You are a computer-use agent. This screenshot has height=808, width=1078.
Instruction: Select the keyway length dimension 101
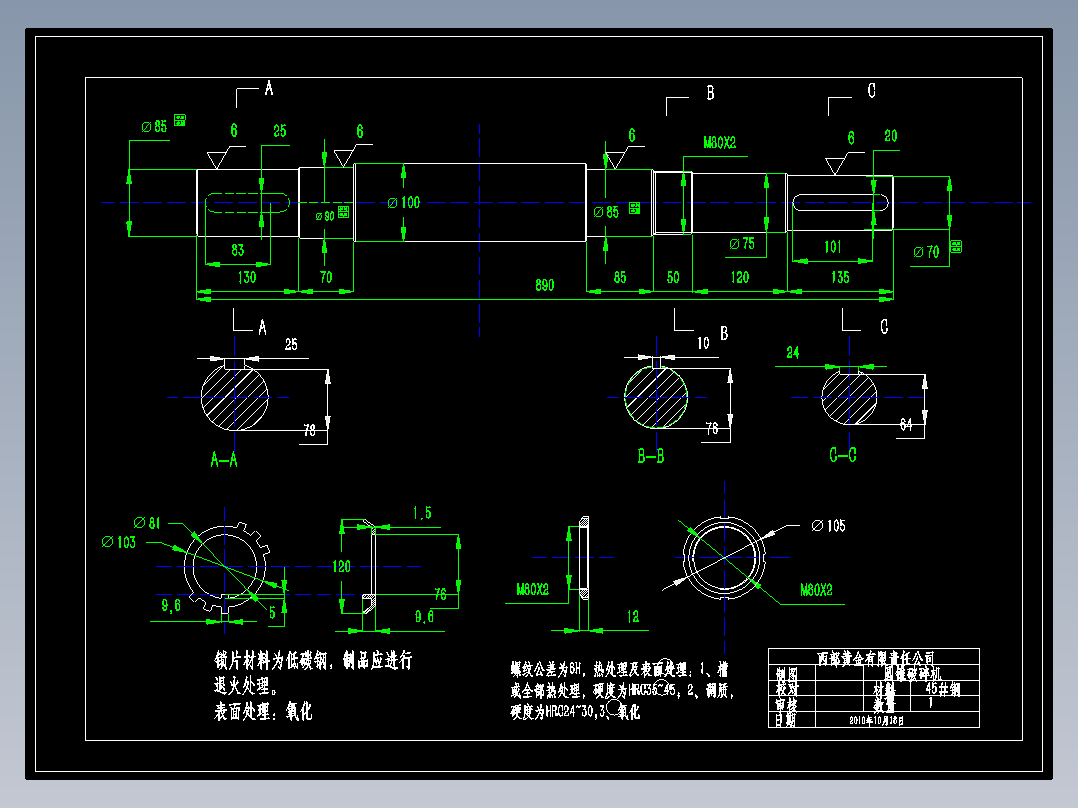coord(833,247)
